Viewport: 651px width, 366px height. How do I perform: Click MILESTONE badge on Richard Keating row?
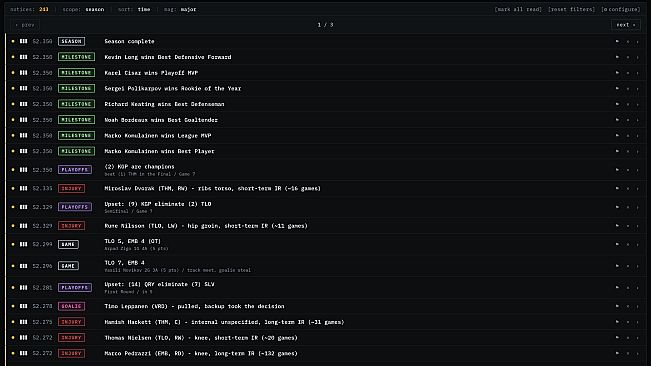click(76, 104)
